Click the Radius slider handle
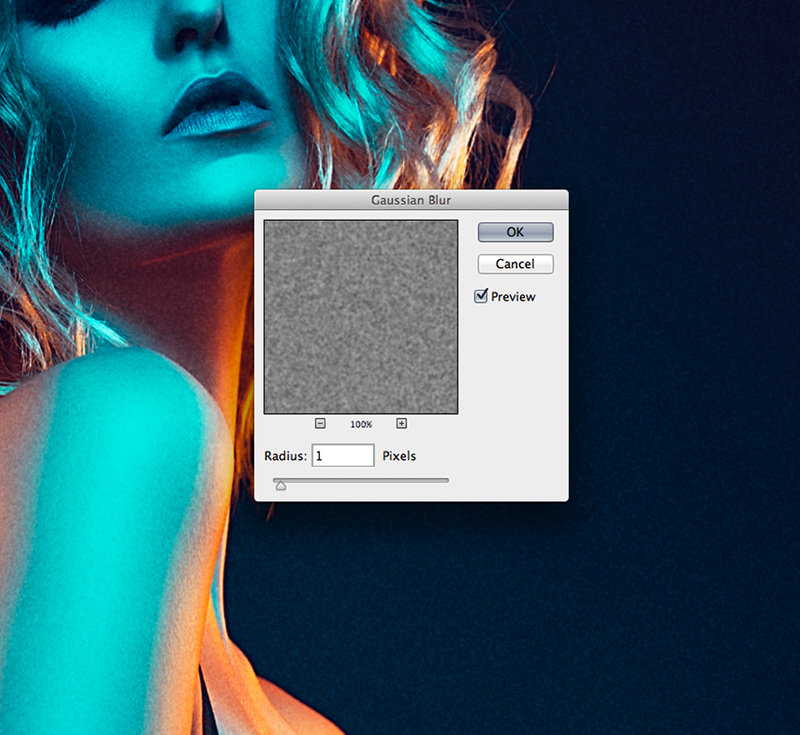The image size is (800, 735). click(x=281, y=486)
